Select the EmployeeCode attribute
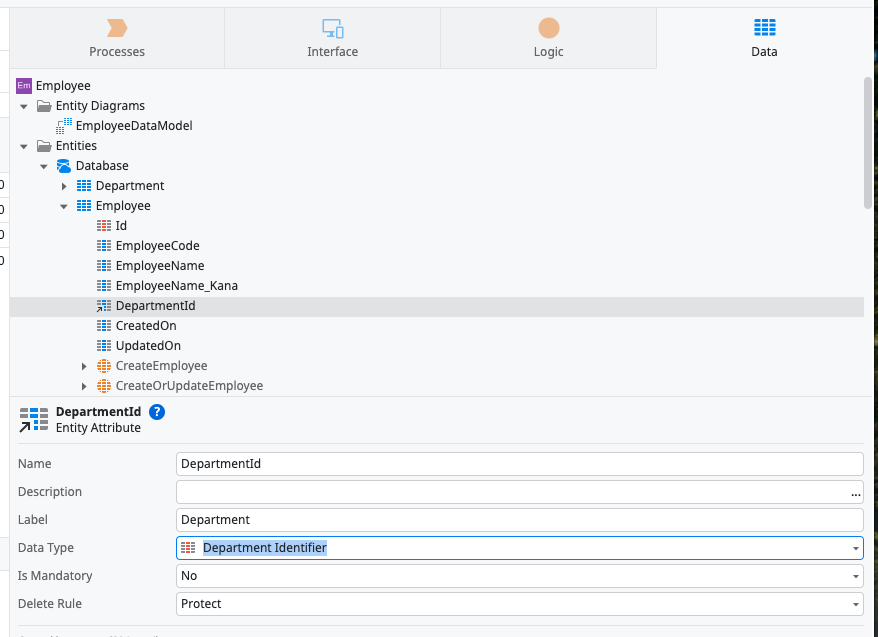The image size is (878, 637). [x=157, y=246]
